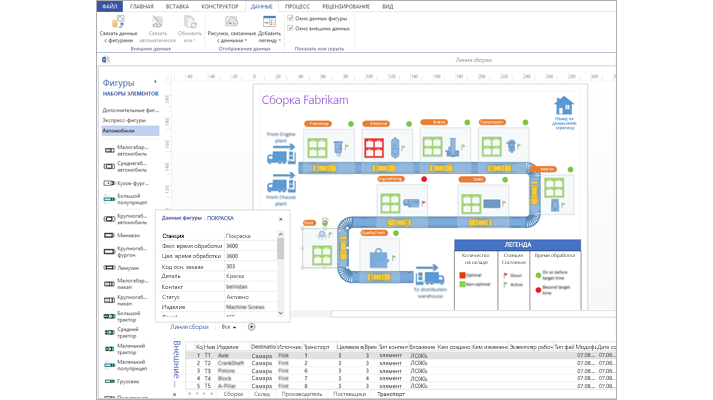
Task: Select Экспресс-фигуры stencil
Action: [124, 120]
